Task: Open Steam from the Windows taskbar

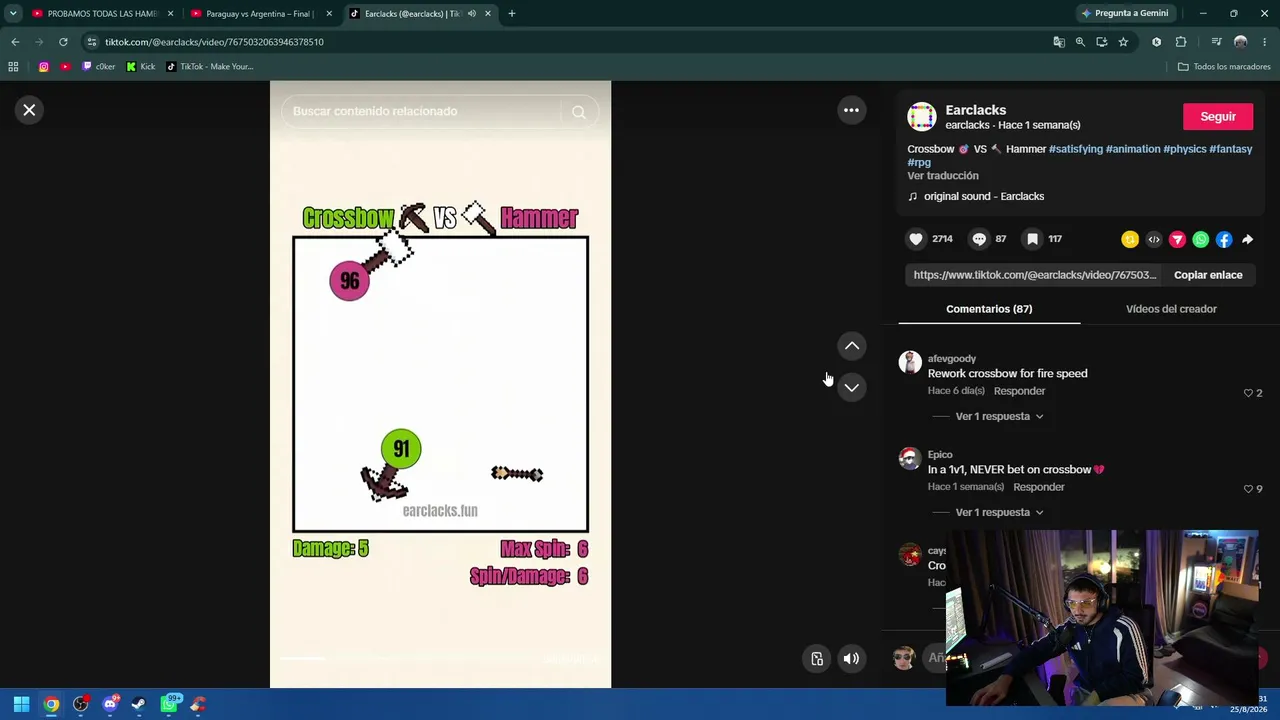Action: pyautogui.click(x=139, y=704)
